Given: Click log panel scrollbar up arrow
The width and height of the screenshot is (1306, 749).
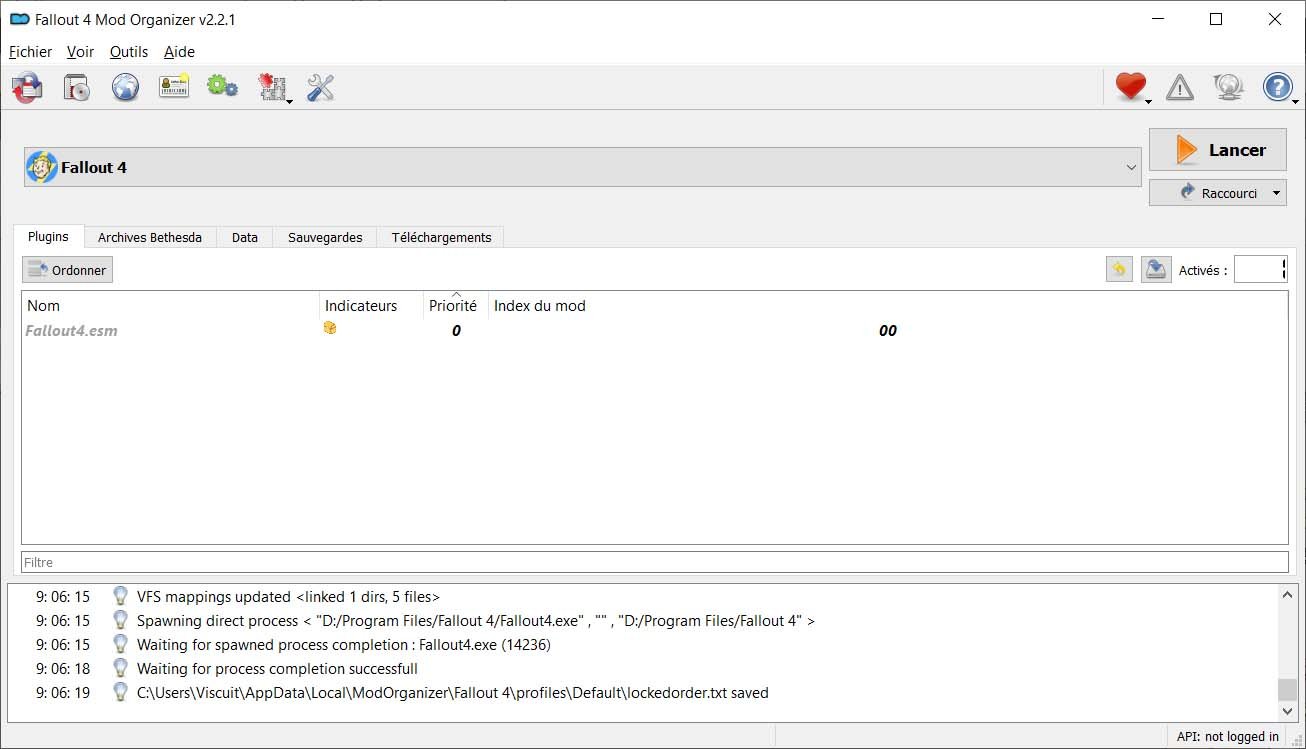Looking at the screenshot, I should coord(1288,595).
